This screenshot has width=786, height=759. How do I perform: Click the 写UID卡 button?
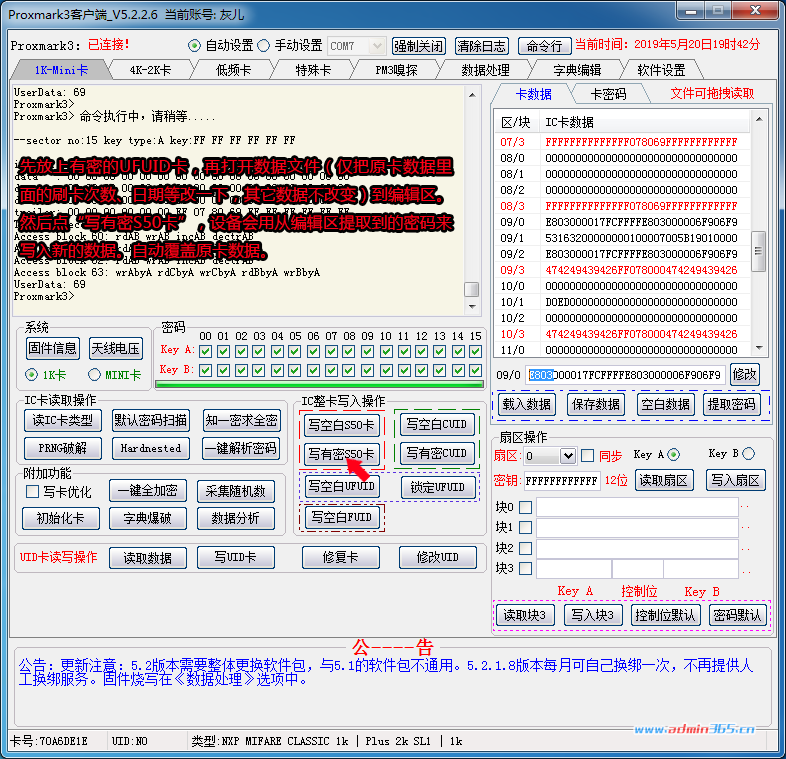(236, 557)
